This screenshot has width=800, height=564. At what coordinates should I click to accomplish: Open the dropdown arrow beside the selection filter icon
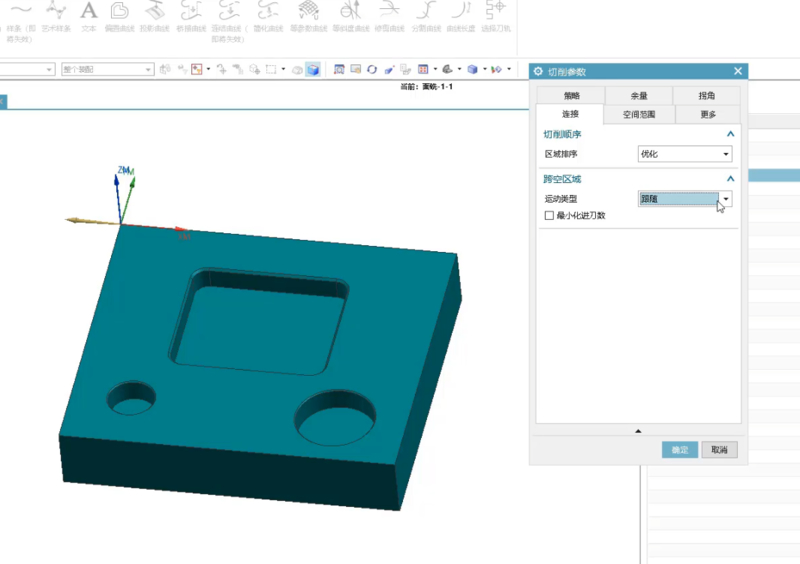click(208, 69)
